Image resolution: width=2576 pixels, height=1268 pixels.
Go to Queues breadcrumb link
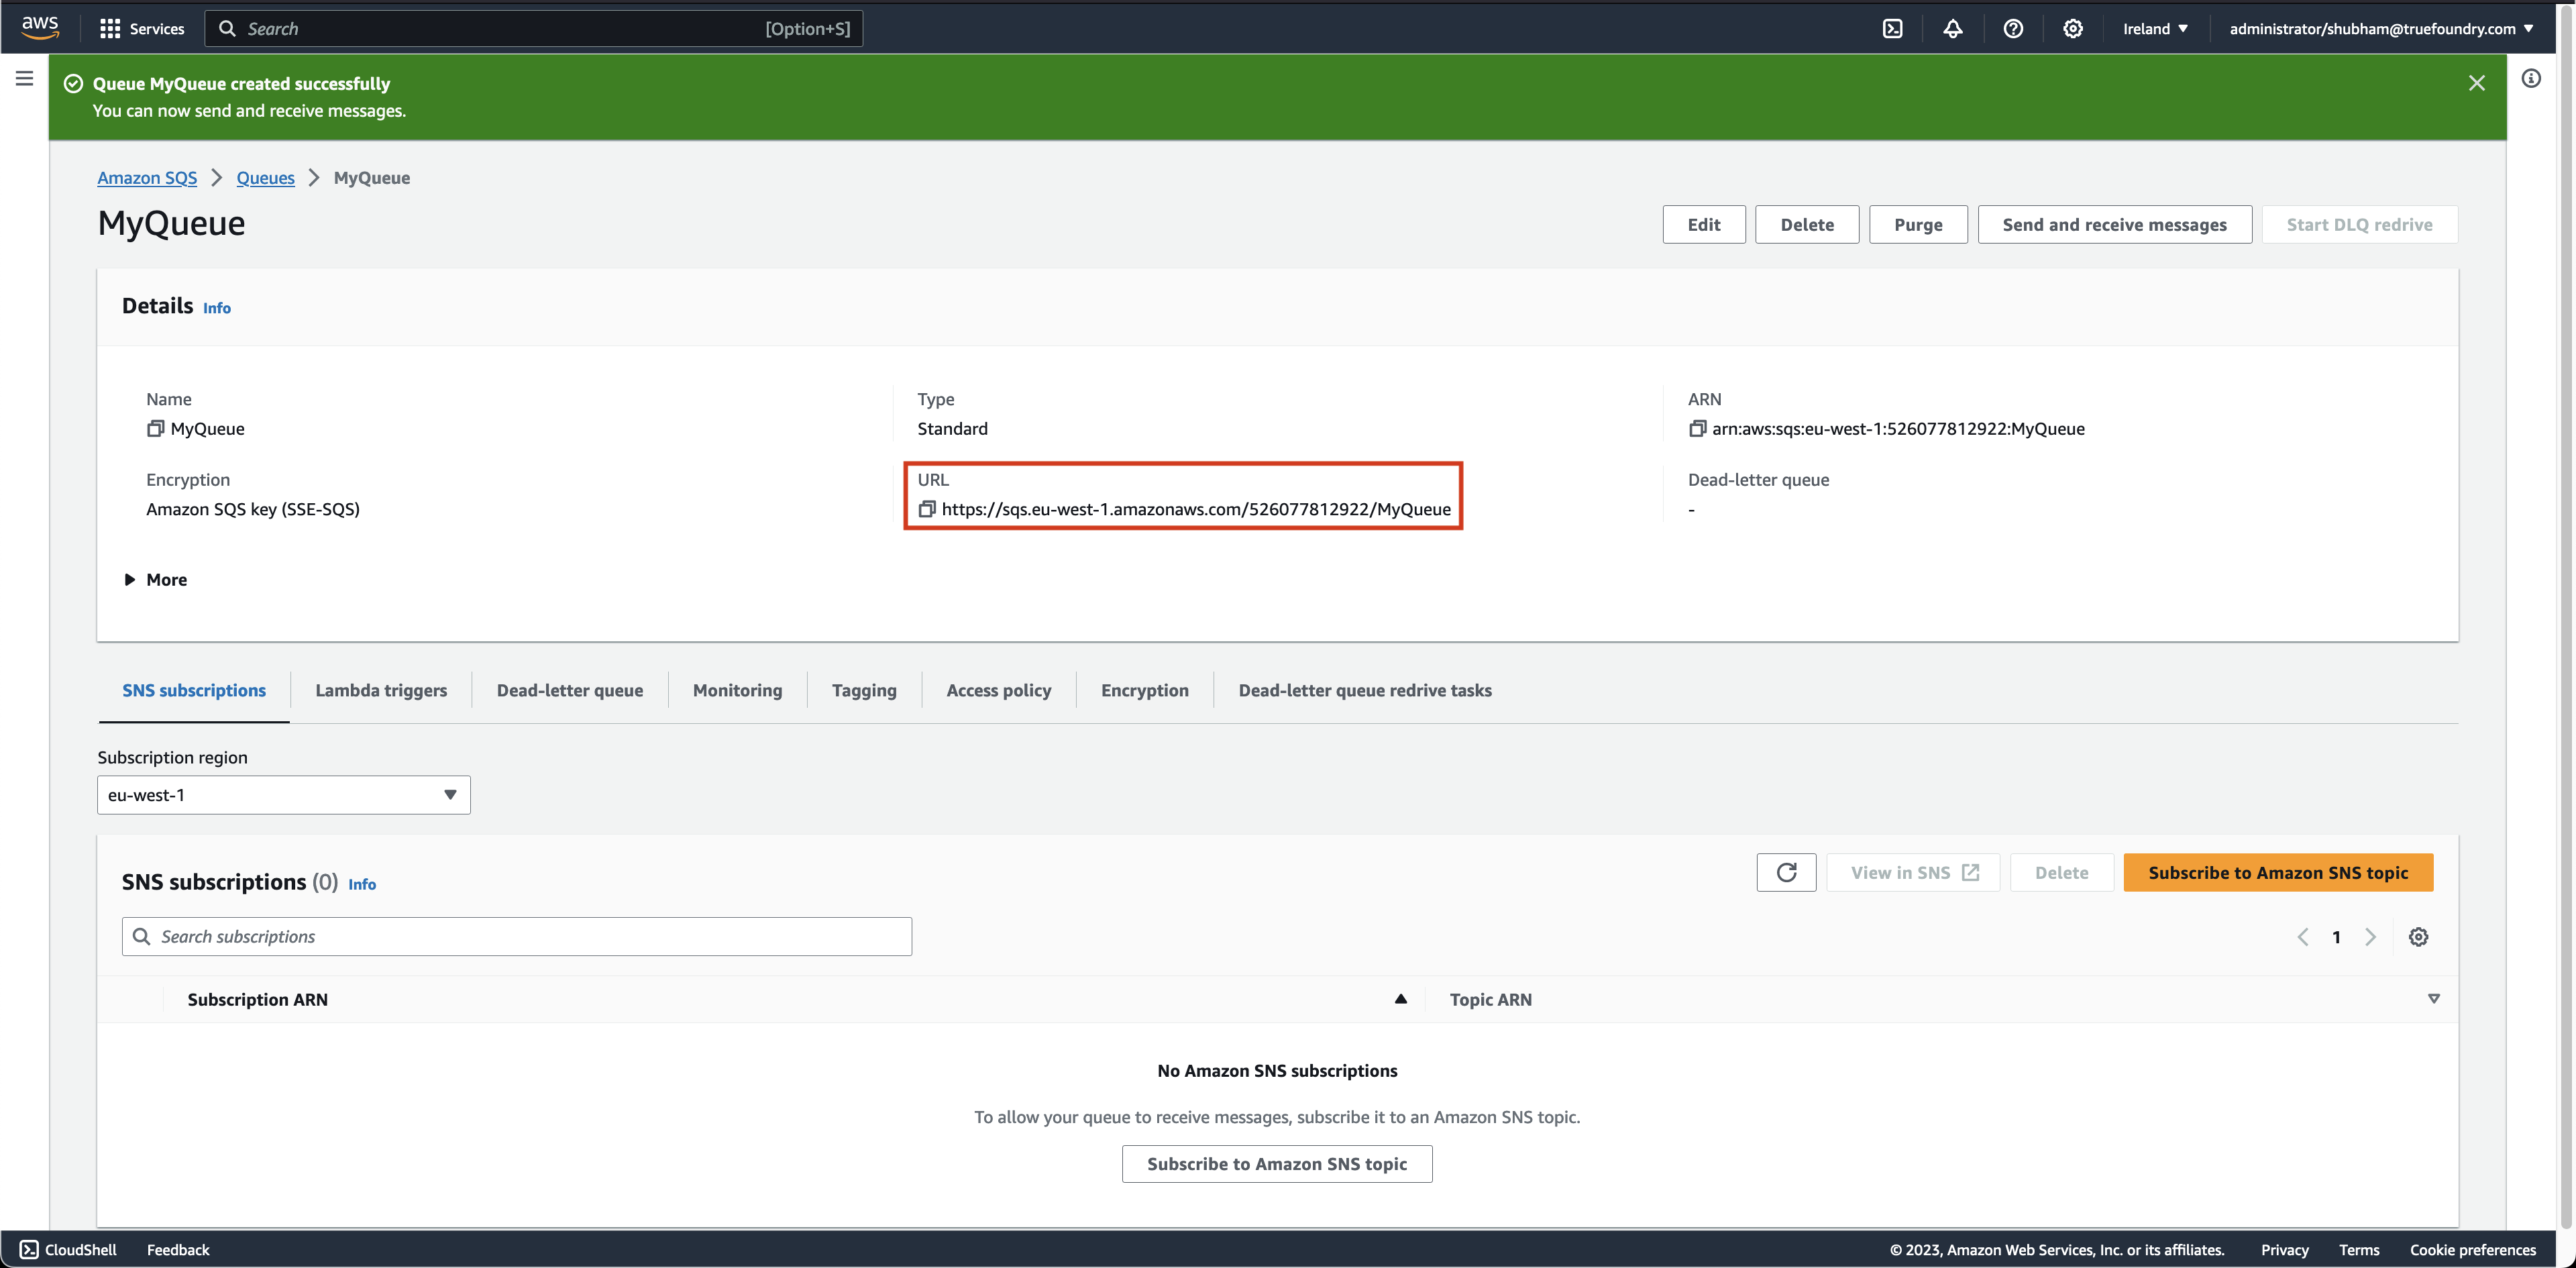(x=265, y=178)
